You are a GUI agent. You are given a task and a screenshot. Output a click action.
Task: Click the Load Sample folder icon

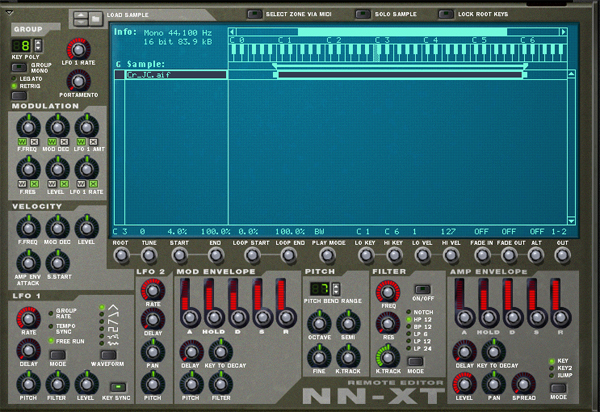click(x=96, y=18)
